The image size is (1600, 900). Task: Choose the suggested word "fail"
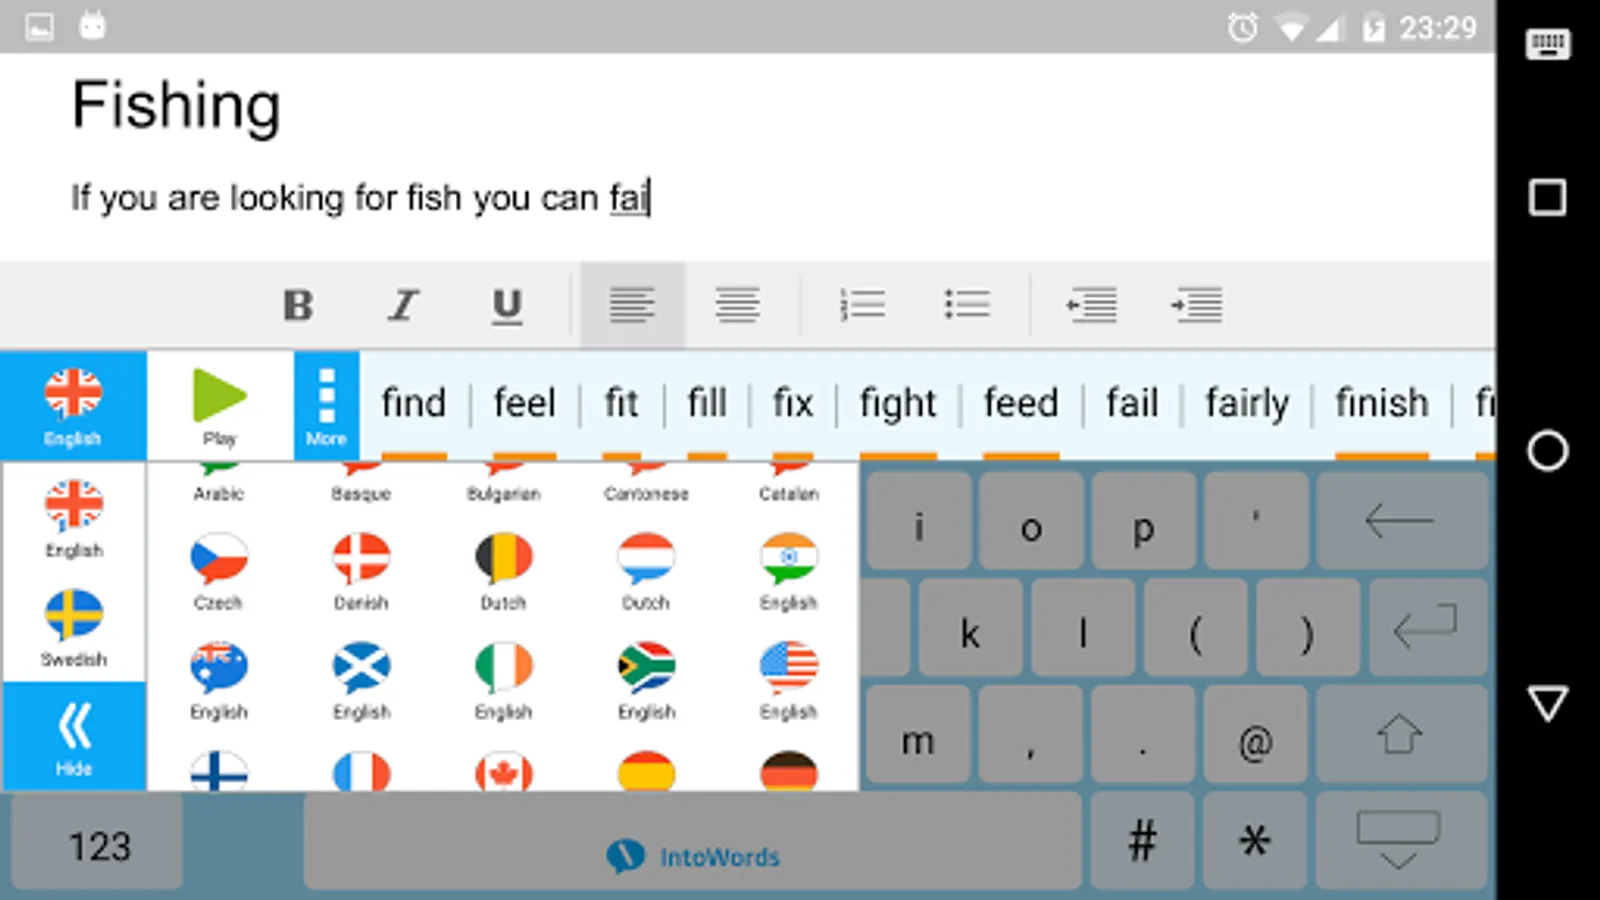(x=1132, y=404)
